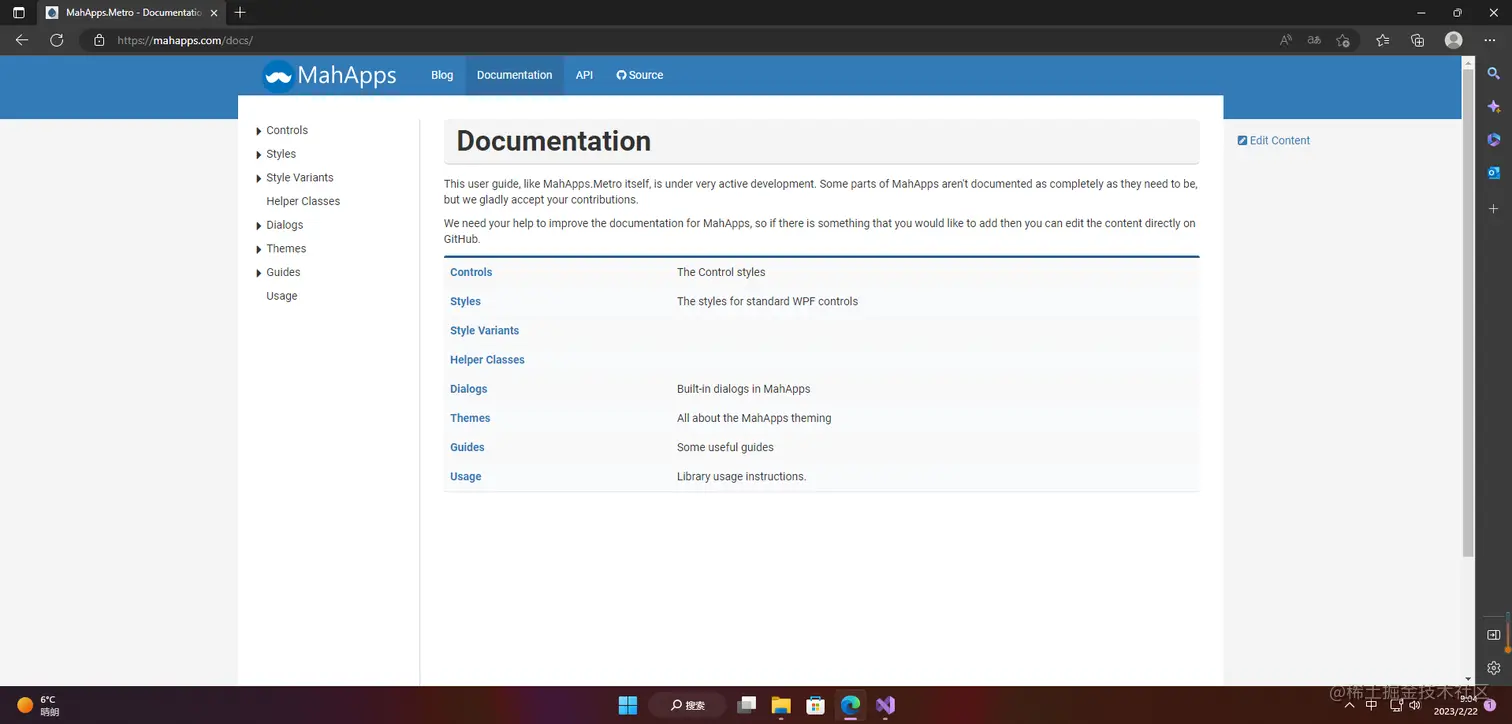Open browser Collections icon
The image size is (1512, 724).
pos(1417,41)
